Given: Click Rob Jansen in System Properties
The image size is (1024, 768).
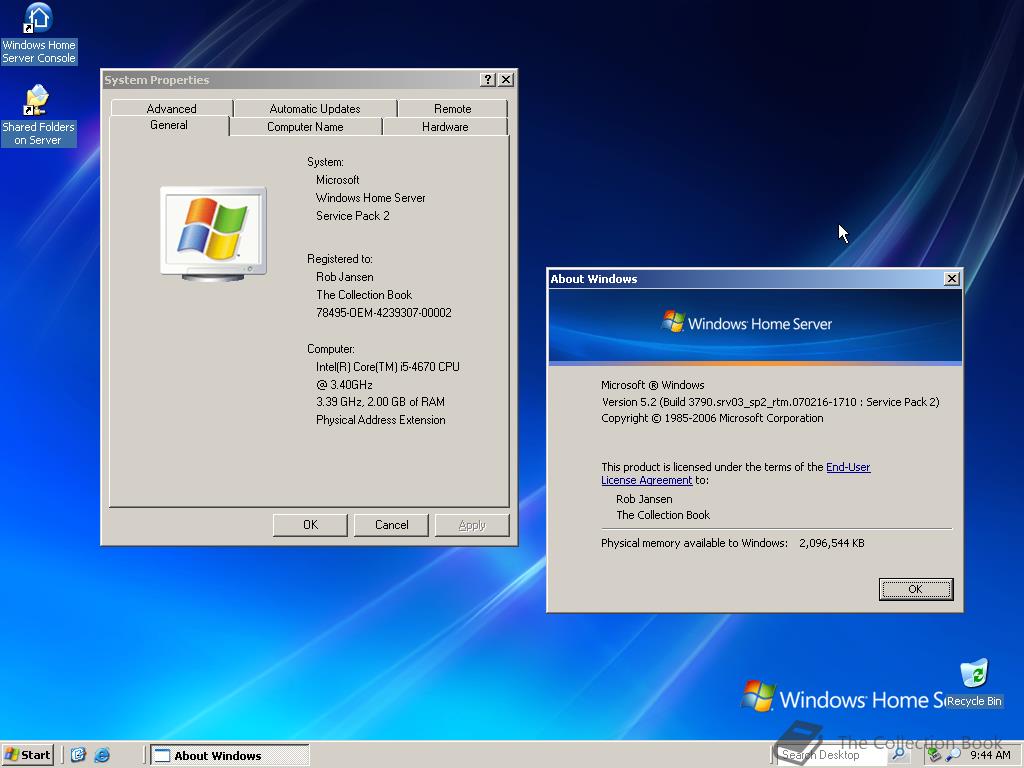Looking at the screenshot, I should [x=345, y=277].
